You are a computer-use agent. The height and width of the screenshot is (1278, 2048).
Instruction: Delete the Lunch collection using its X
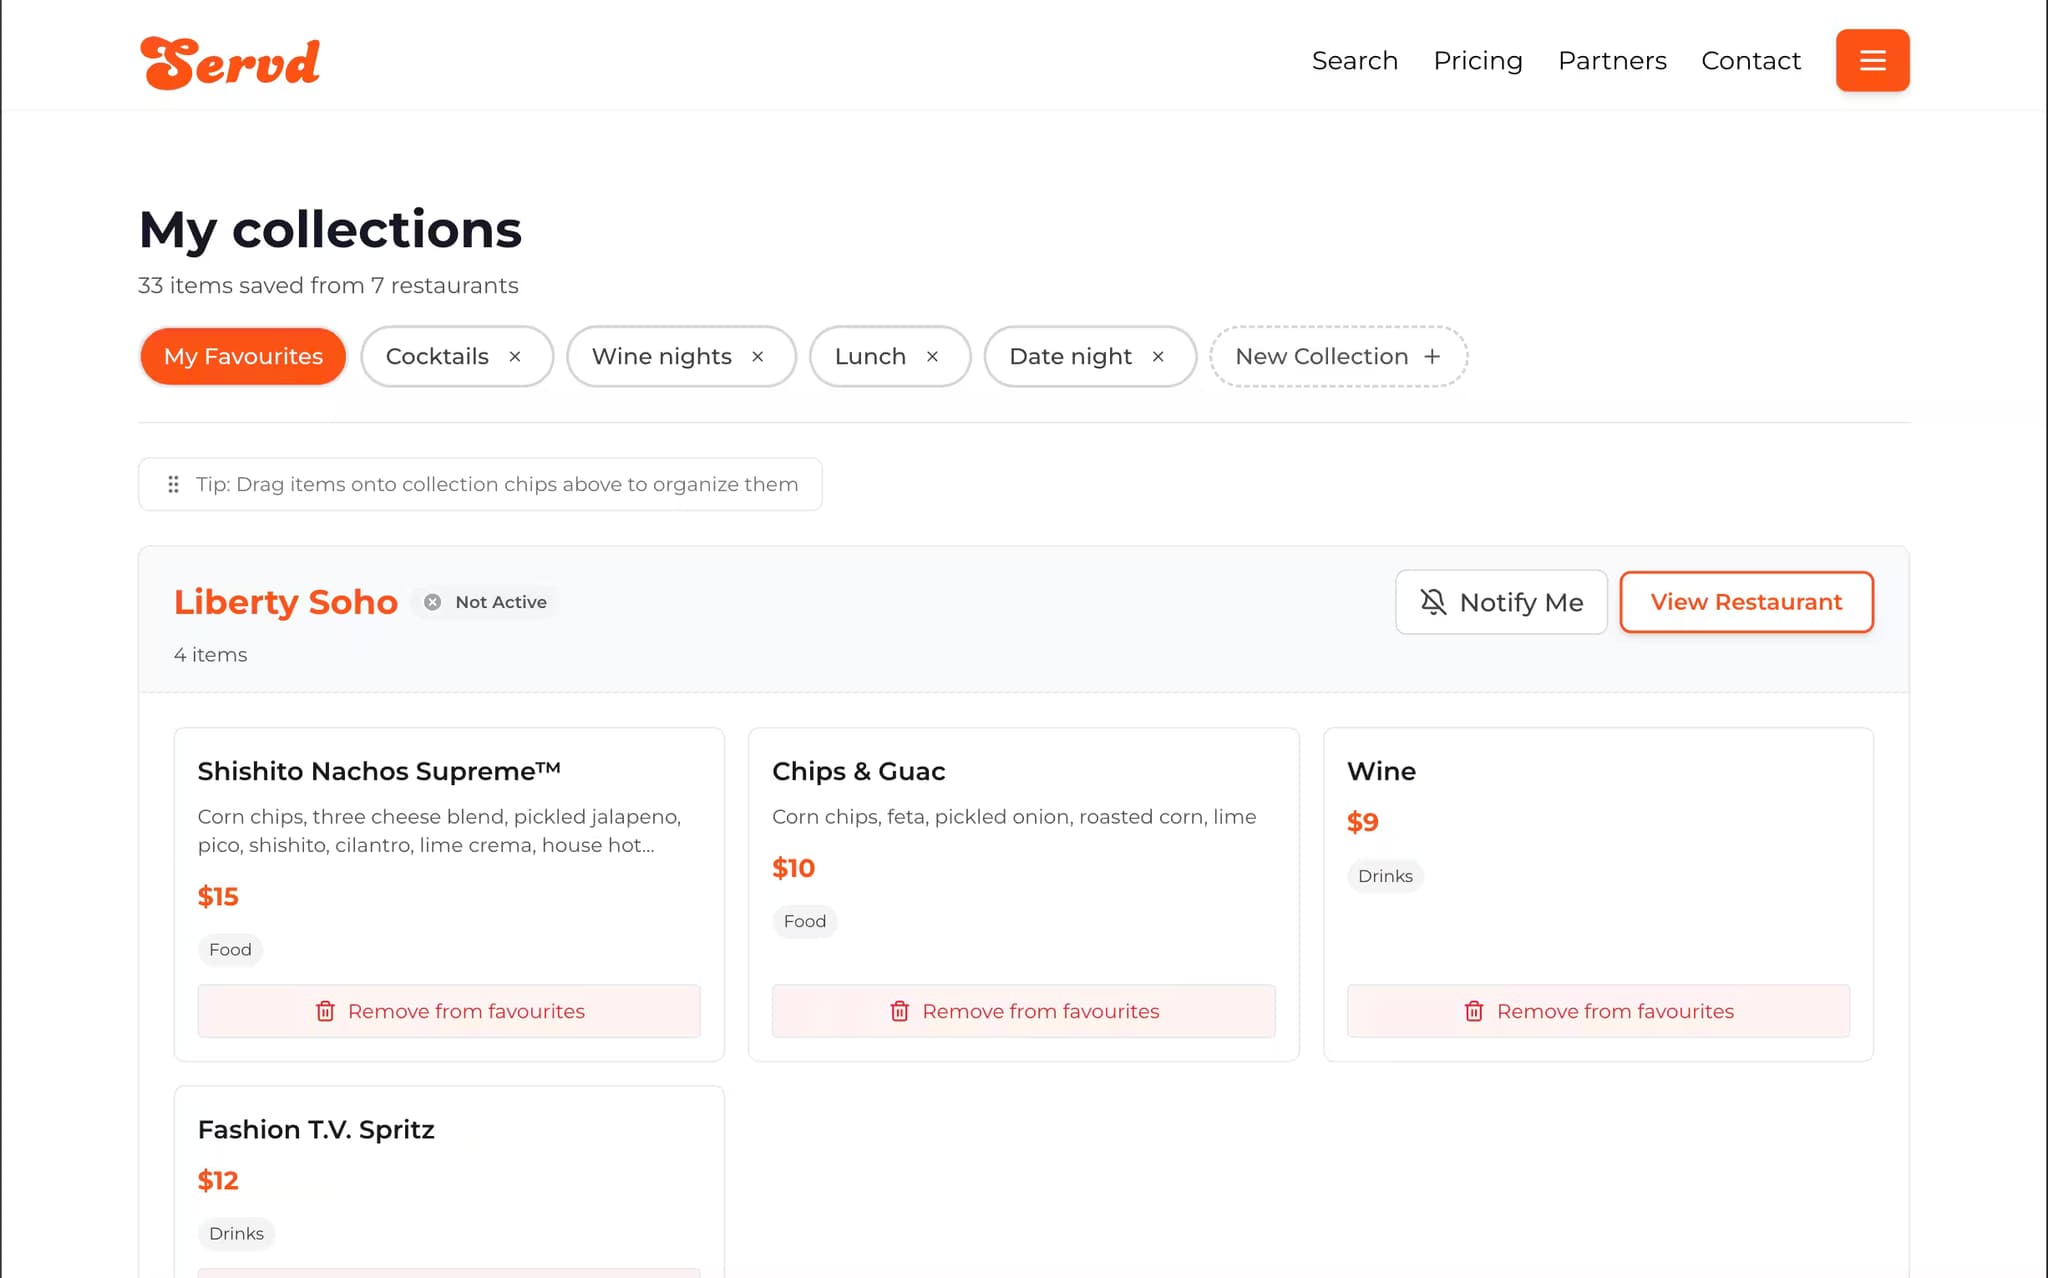pyautogui.click(x=932, y=357)
